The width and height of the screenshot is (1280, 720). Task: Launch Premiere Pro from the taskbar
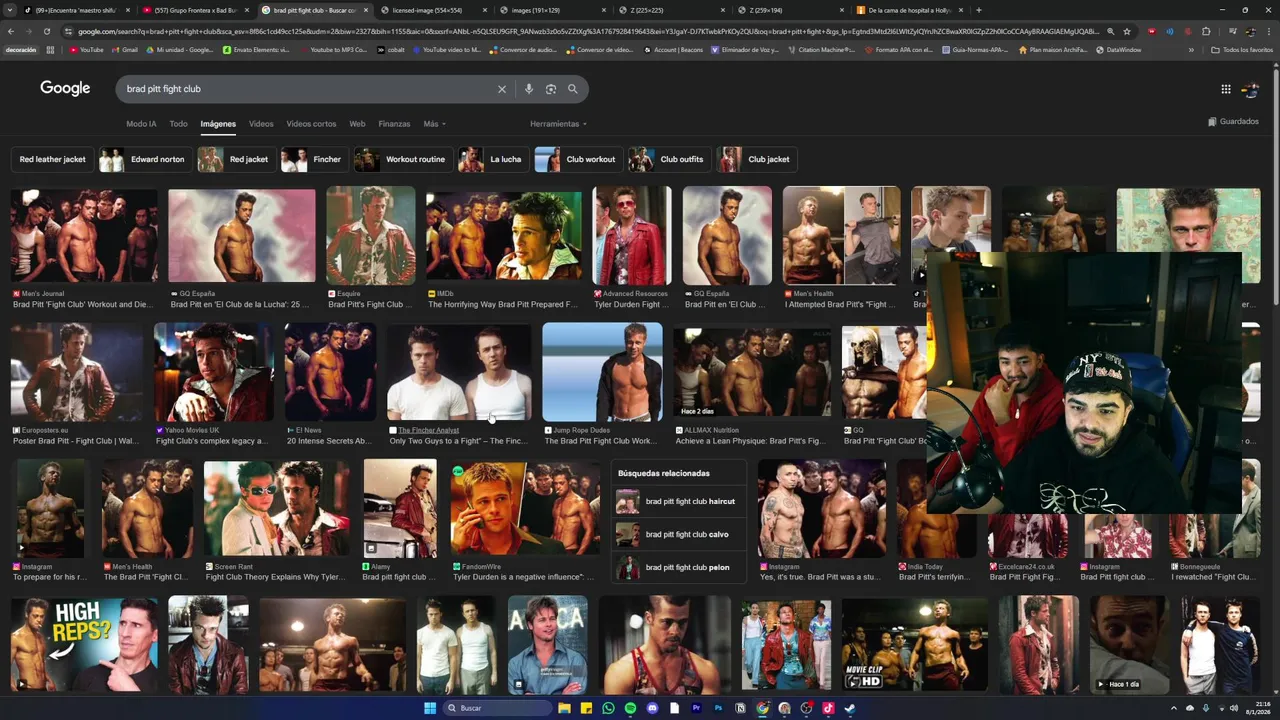coord(696,708)
